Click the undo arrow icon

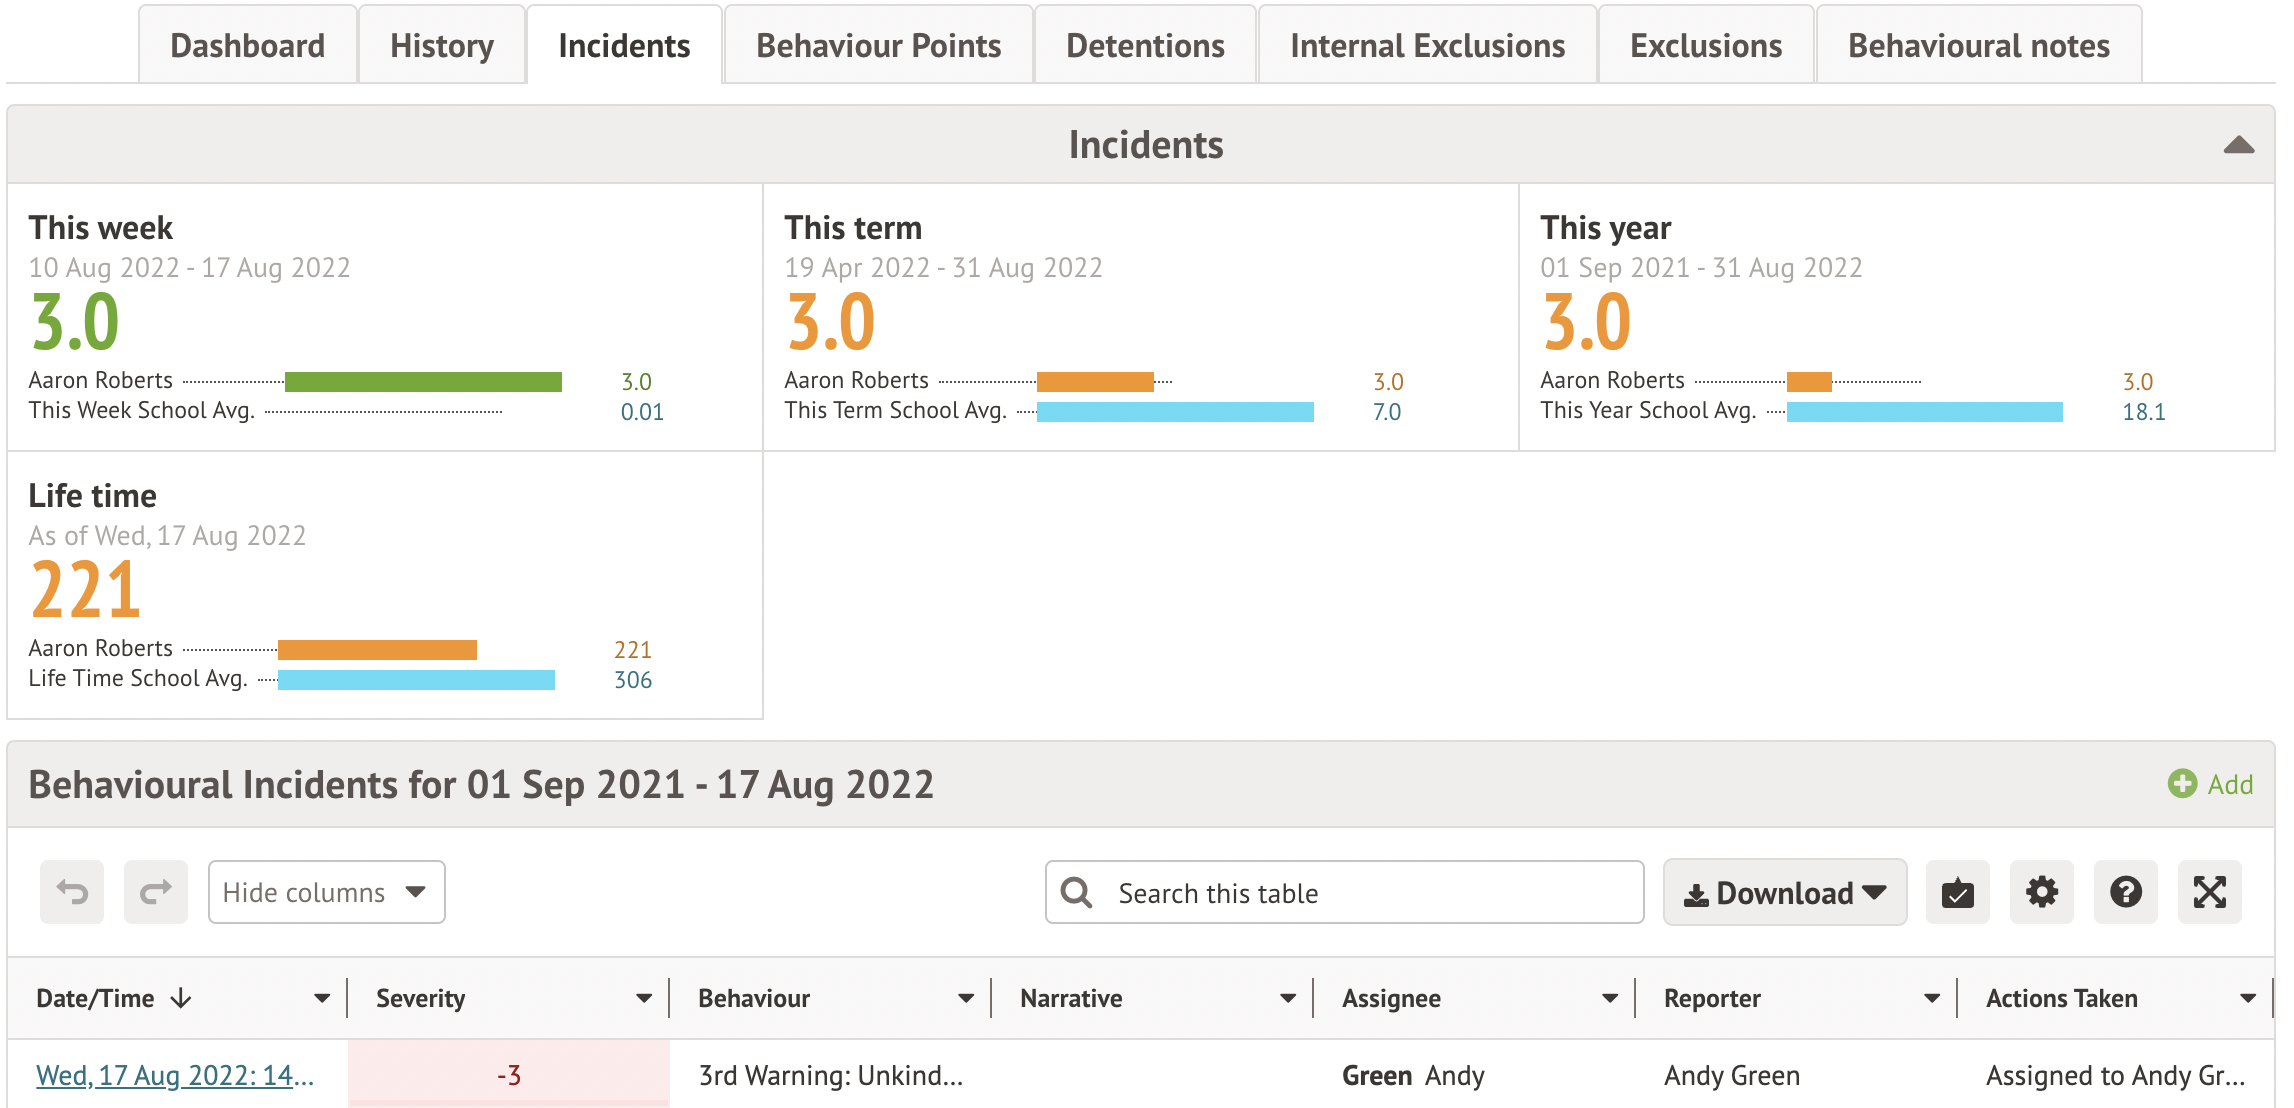(72, 892)
